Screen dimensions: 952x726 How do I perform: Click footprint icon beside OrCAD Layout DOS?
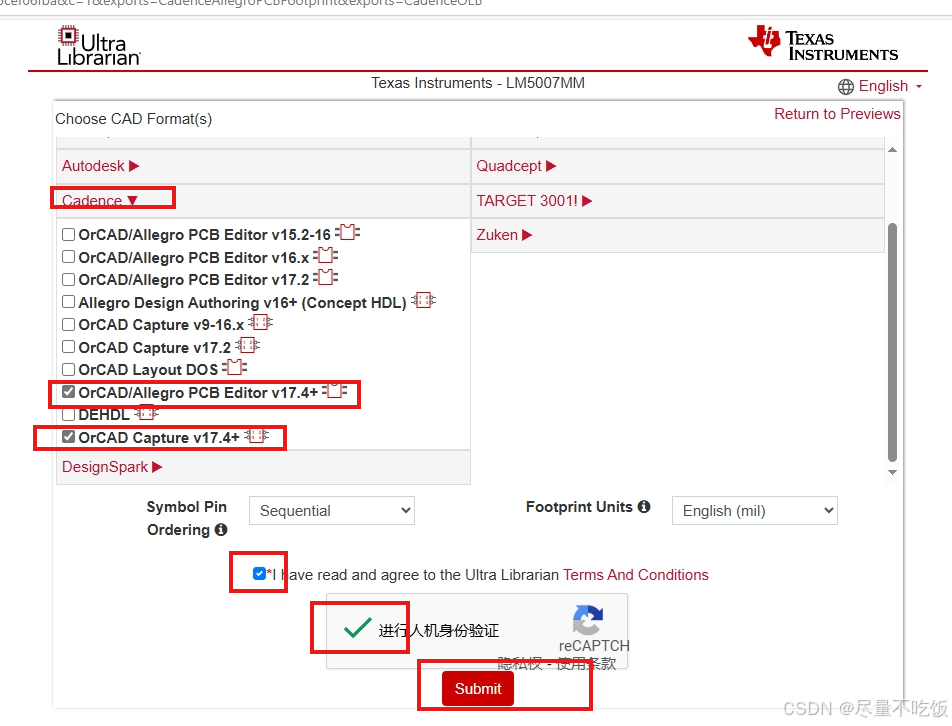234,368
